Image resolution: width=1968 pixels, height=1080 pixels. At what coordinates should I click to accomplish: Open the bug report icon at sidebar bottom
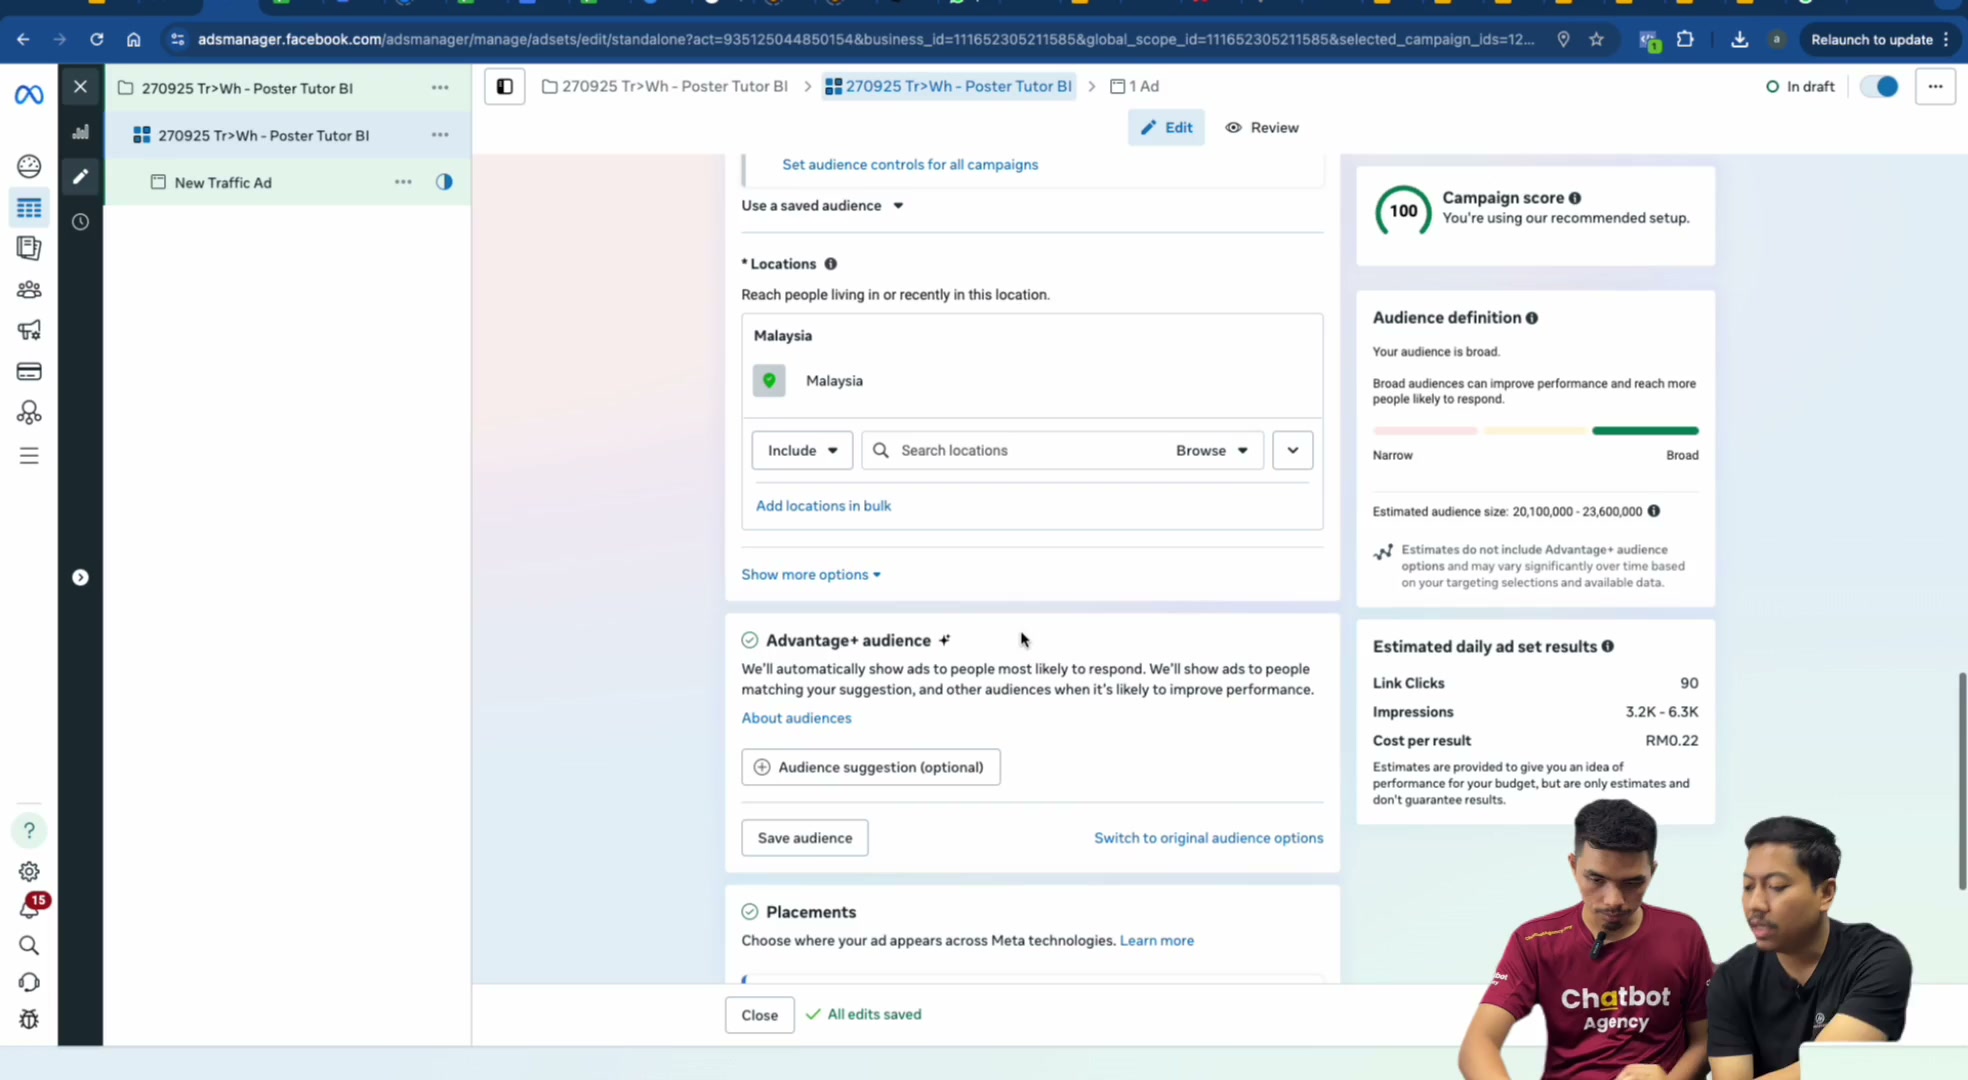click(29, 1019)
